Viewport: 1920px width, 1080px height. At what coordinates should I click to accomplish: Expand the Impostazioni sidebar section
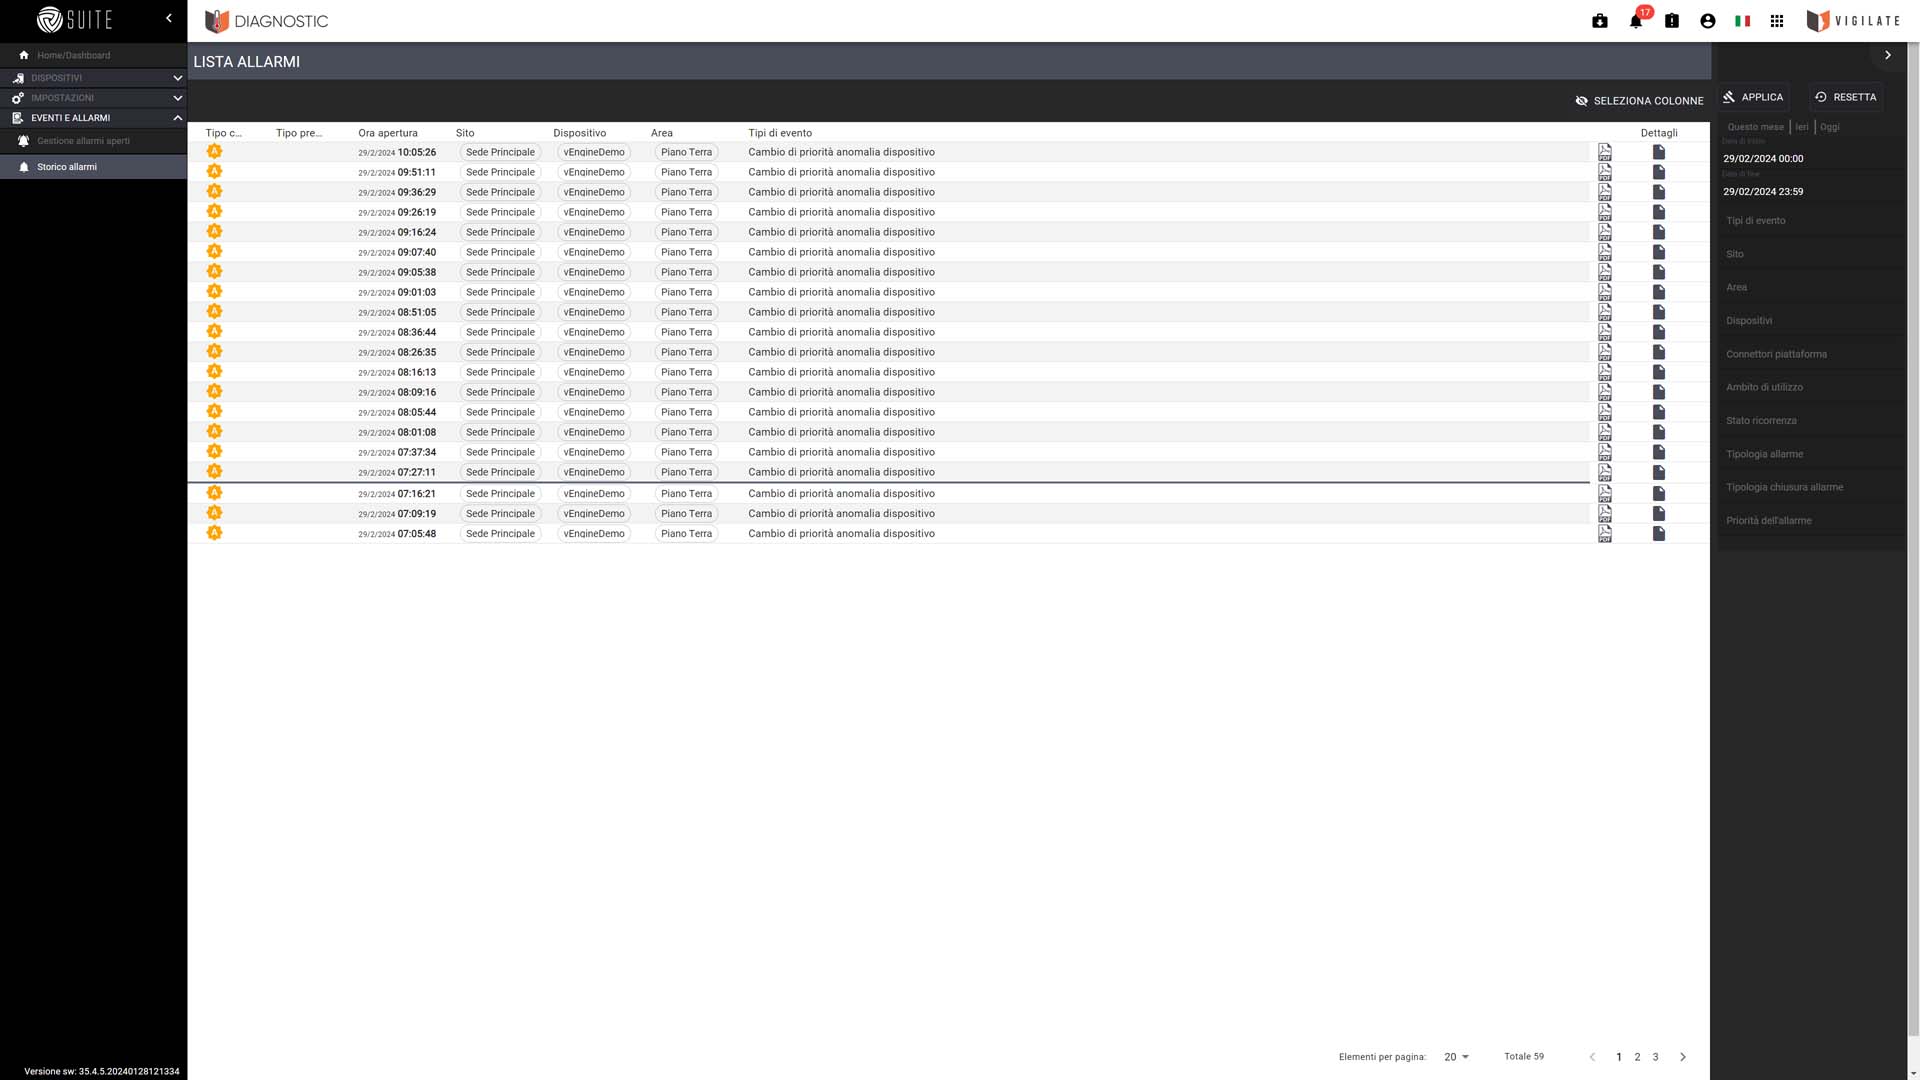[93, 98]
